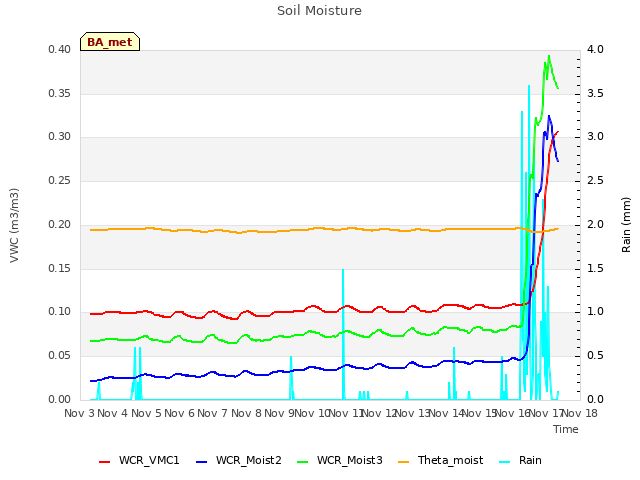Click the green WCR_Moist3 peak near 0.39
640x480 pixels.
pyautogui.click(x=549, y=56)
